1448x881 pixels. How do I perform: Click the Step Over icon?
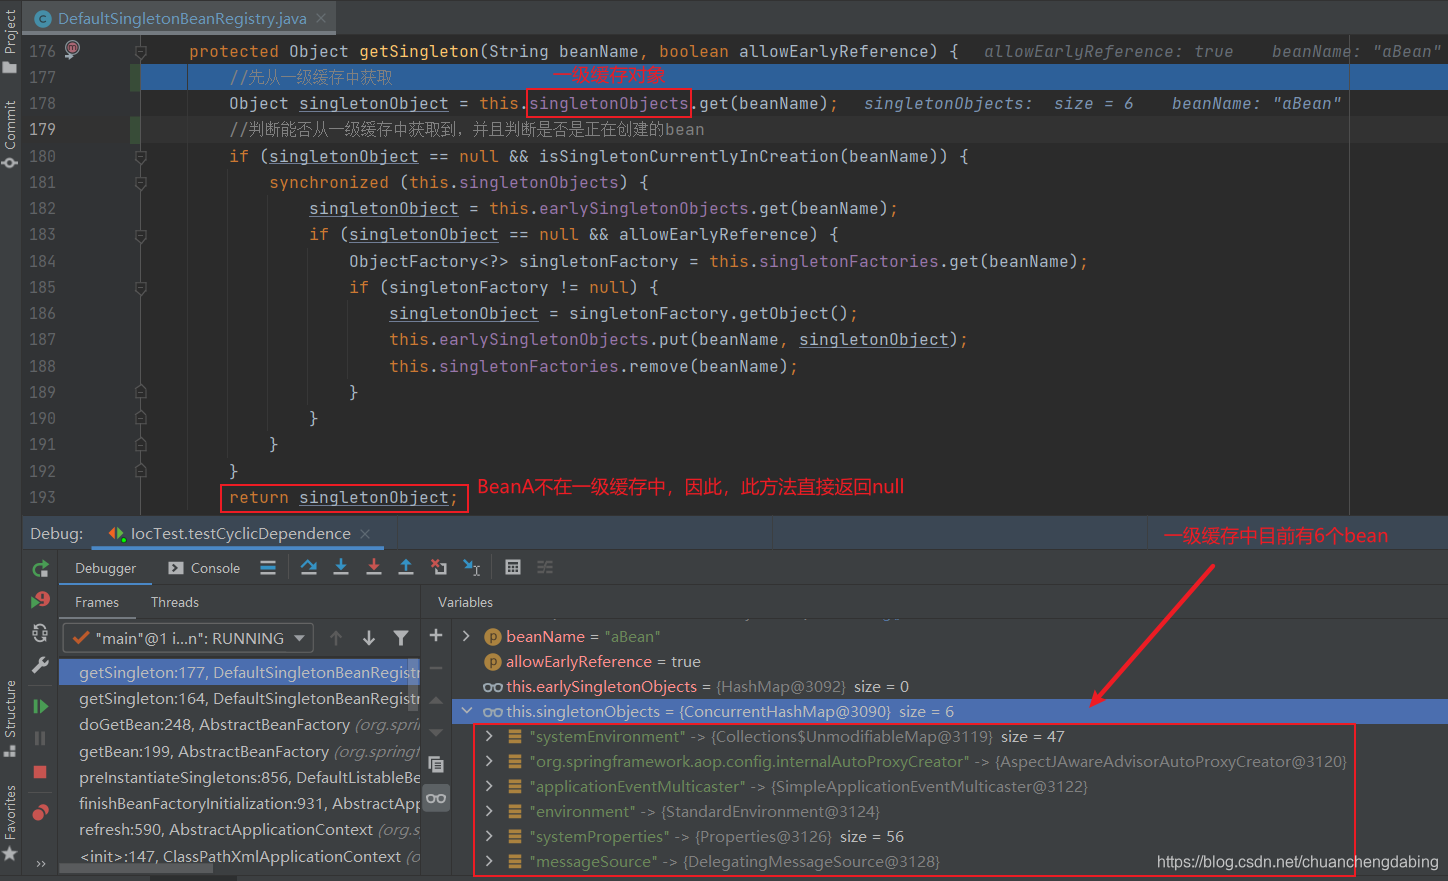[x=309, y=568]
